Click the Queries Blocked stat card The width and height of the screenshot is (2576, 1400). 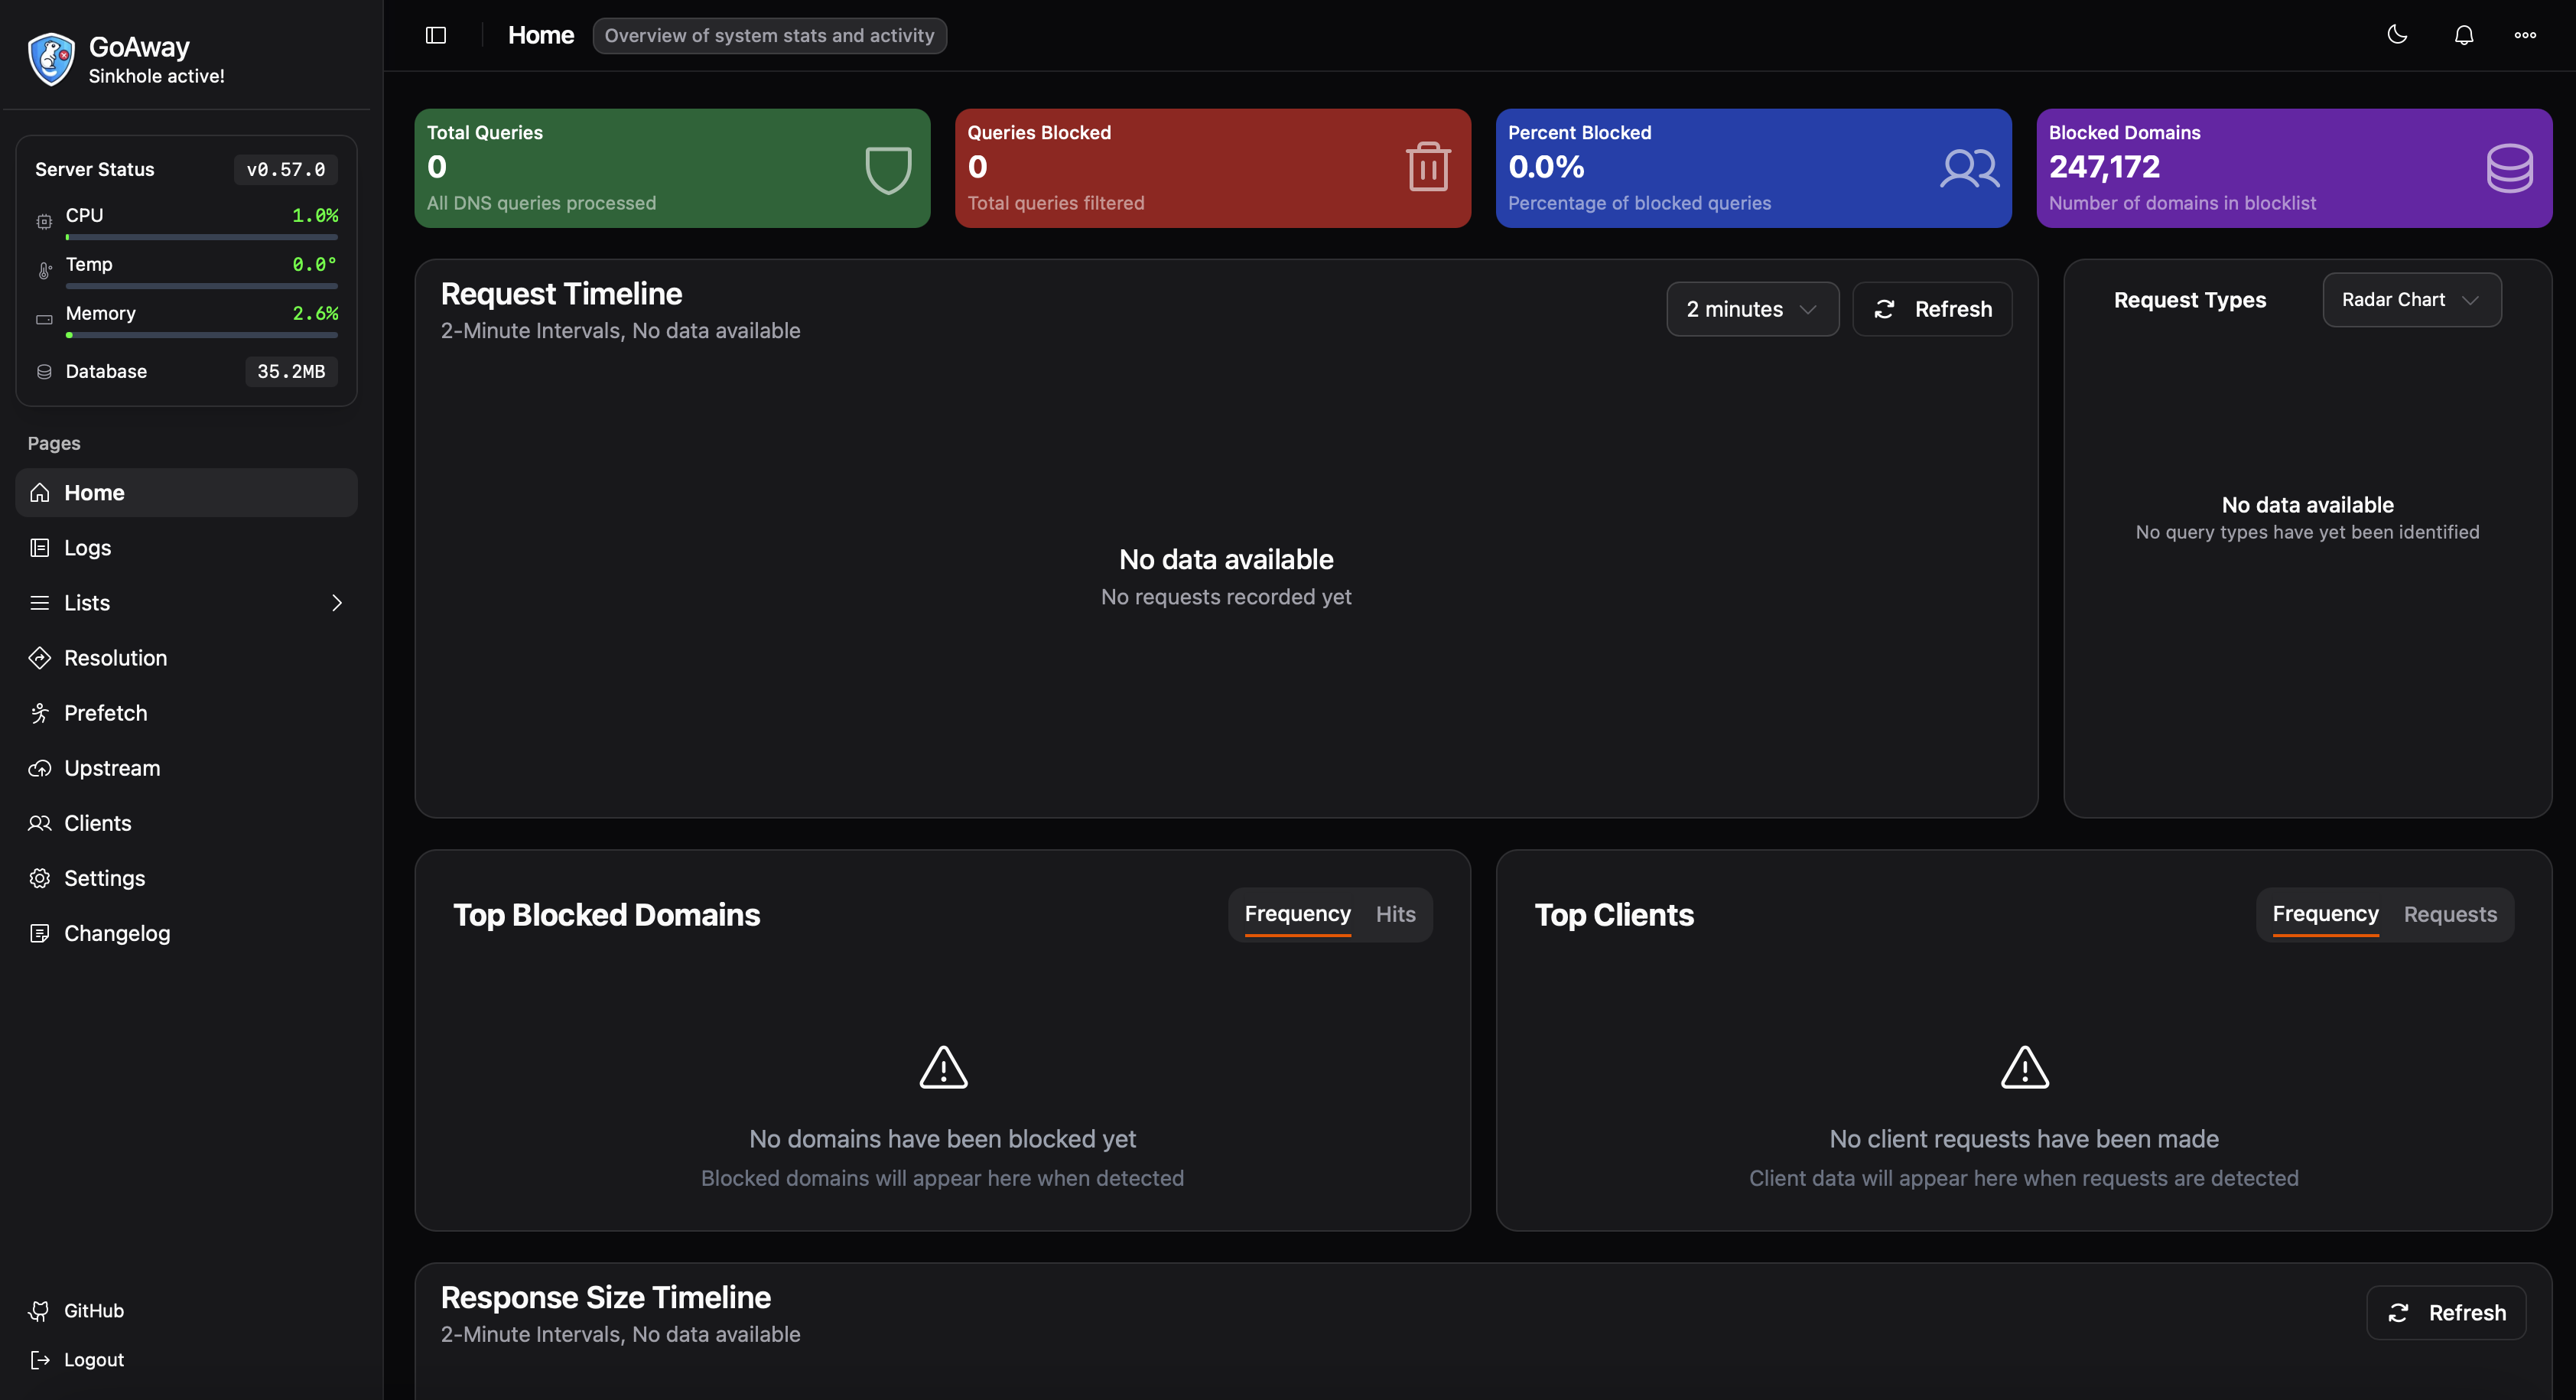pos(1213,168)
